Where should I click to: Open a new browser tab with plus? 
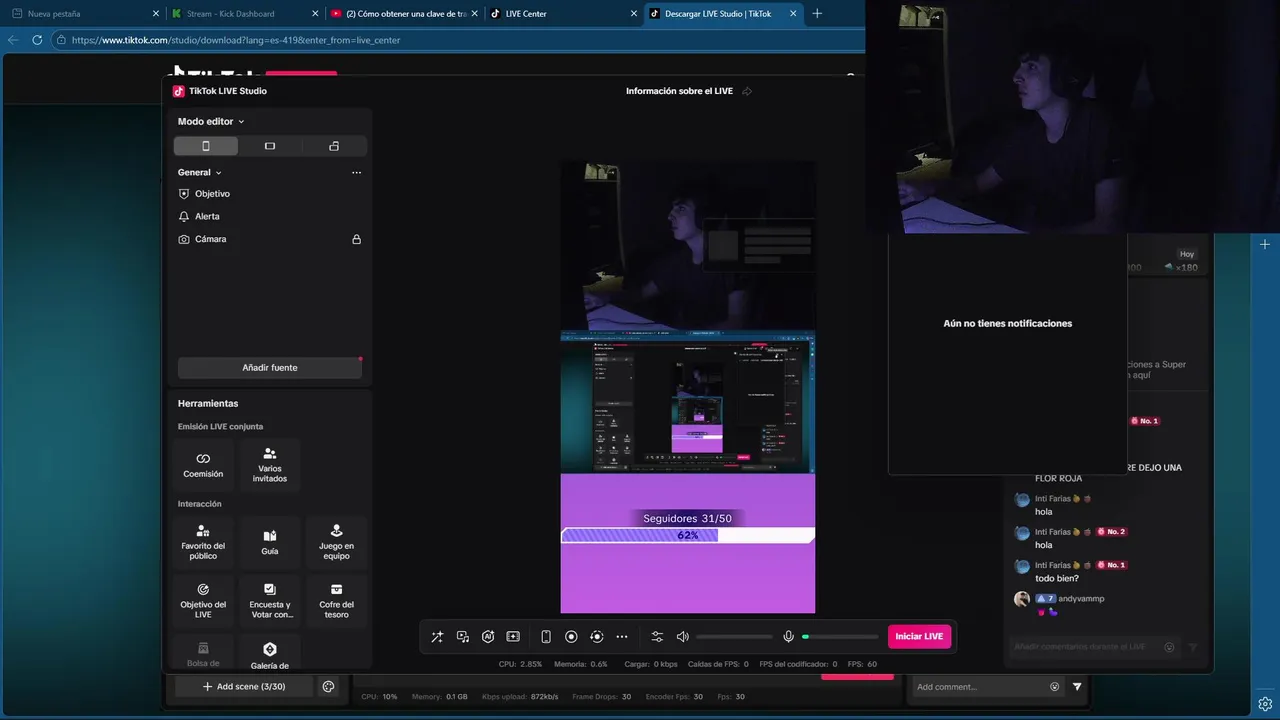tap(817, 14)
